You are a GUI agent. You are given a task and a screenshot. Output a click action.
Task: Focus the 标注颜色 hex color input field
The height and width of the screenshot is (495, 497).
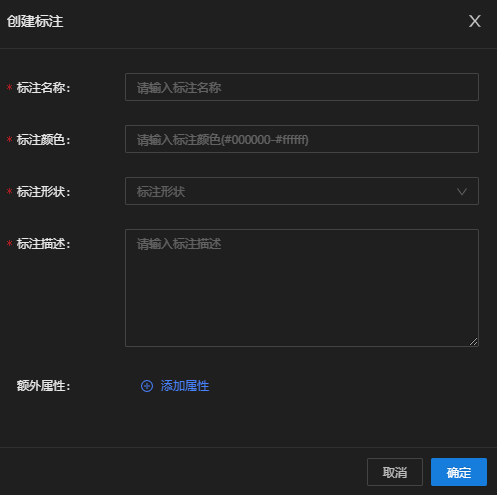coord(302,139)
